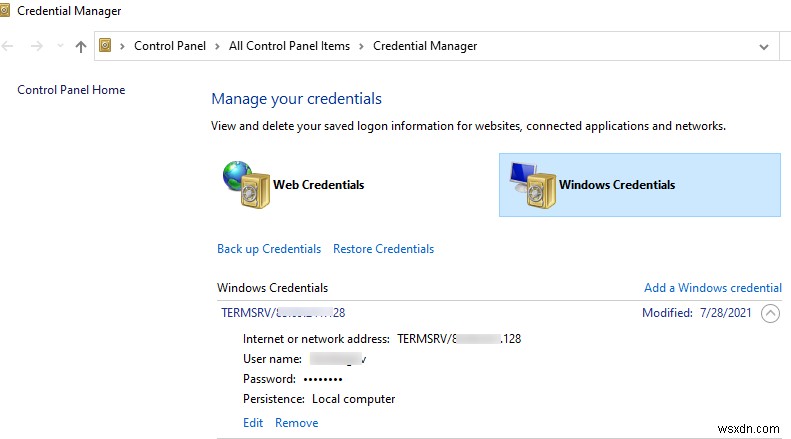Screen dimensions: 791x439
Task: Click the Web Credentials globe safe icon
Action: click(247, 185)
